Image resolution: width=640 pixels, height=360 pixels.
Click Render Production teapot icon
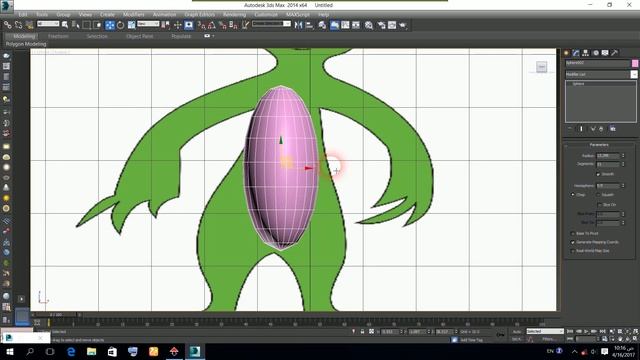[x=403, y=25]
